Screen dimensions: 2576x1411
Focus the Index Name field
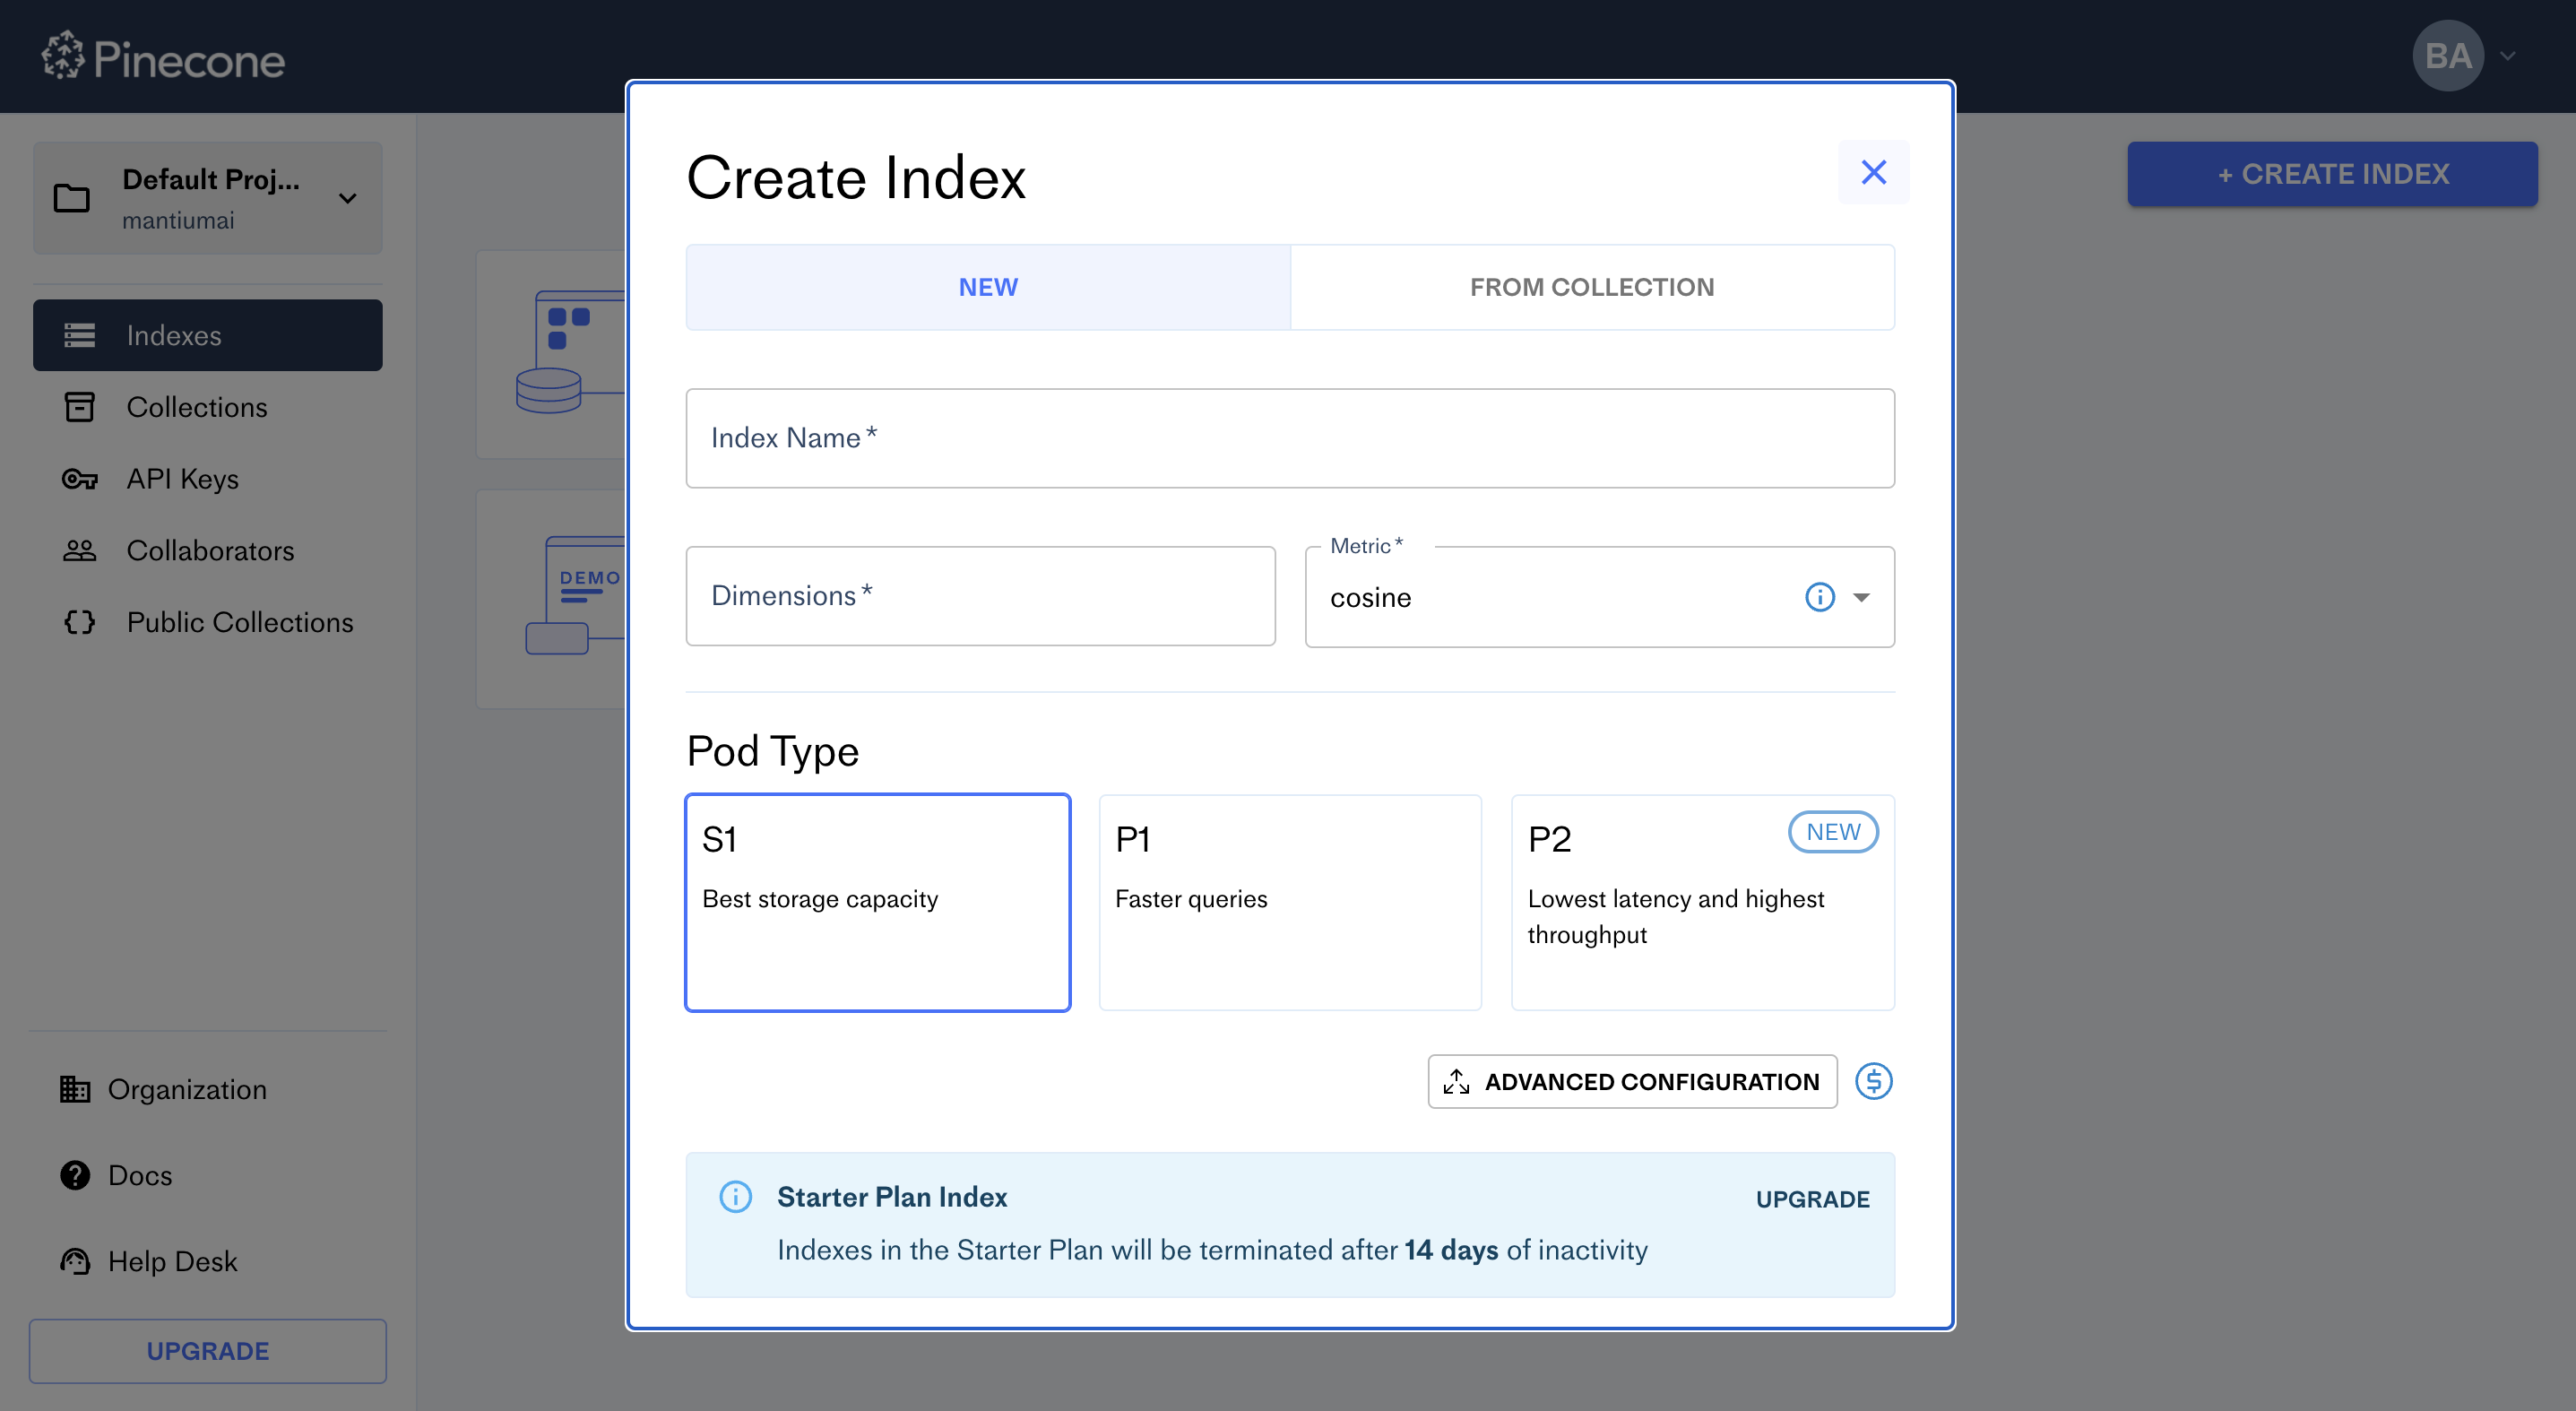click(x=1289, y=438)
